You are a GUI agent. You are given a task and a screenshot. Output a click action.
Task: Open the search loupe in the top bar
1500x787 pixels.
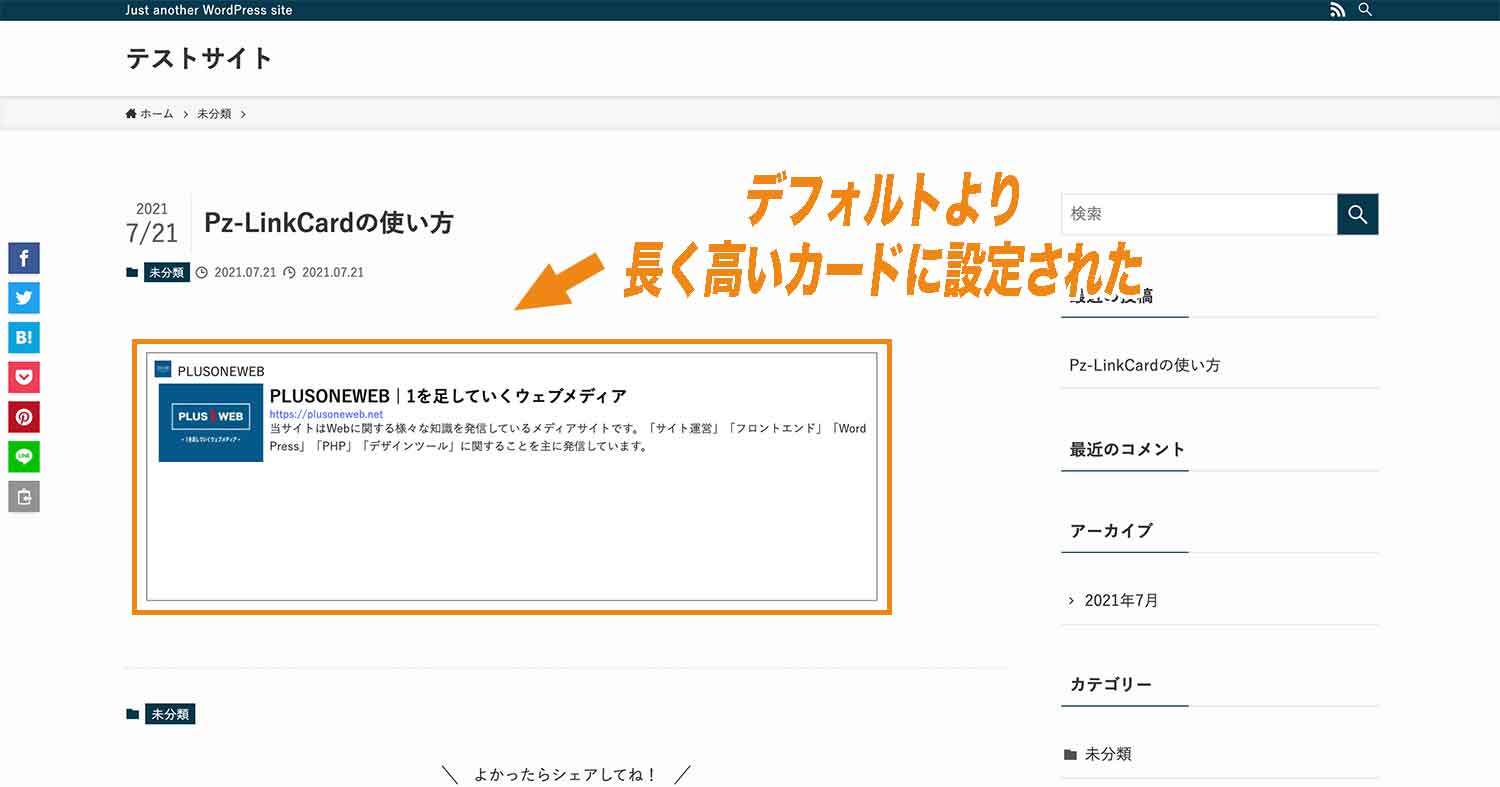coord(1365,10)
